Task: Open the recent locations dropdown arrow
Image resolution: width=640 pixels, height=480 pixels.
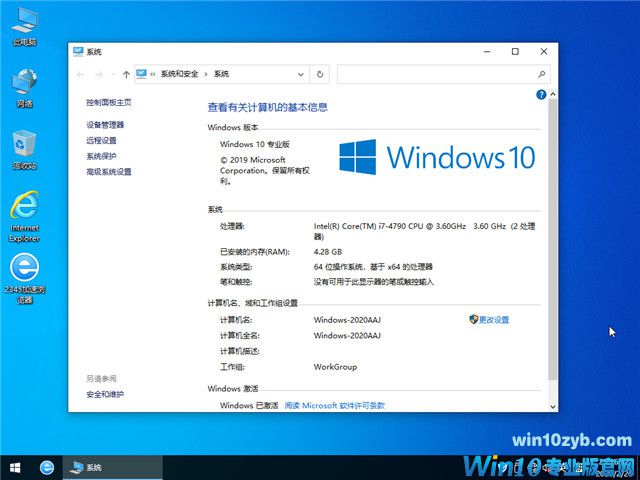Action: [112, 74]
